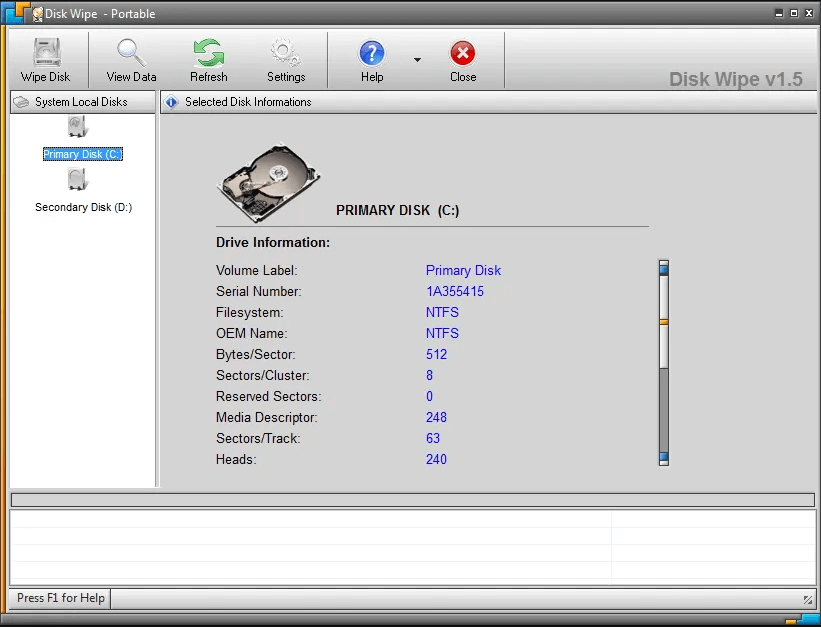Viewport: 821px width, 627px height.
Task: Click the Volume Label: field name
Action: click(x=257, y=270)
